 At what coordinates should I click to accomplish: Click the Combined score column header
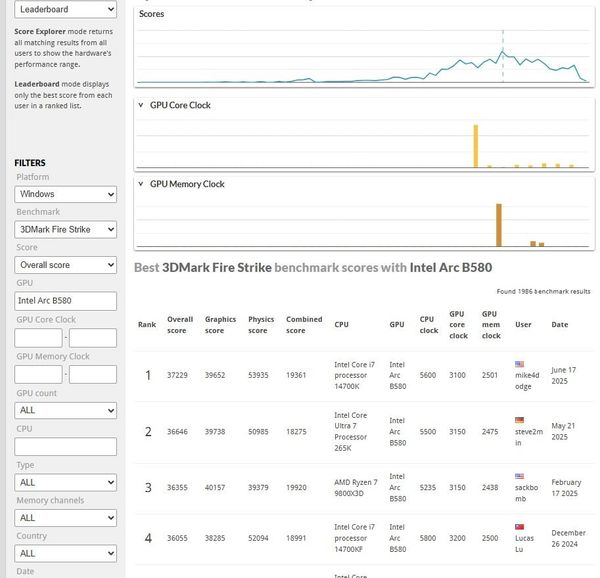coord(304,324)
